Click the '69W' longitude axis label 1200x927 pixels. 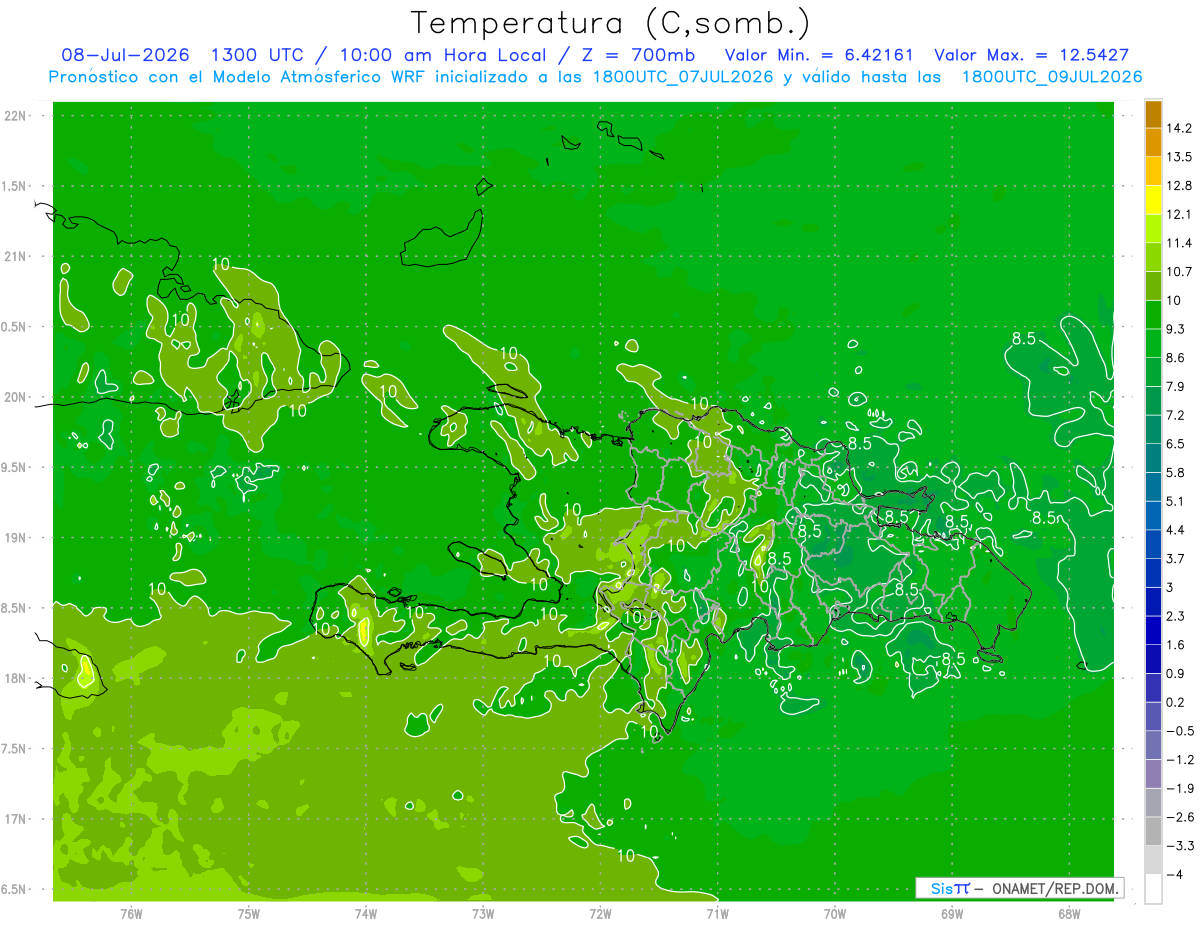pyautogui.click(x=952, y=914)
